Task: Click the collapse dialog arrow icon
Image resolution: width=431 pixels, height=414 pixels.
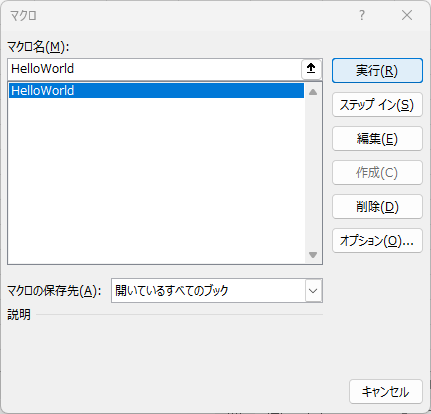Action: pyautogui.click(x=311, y=69)
